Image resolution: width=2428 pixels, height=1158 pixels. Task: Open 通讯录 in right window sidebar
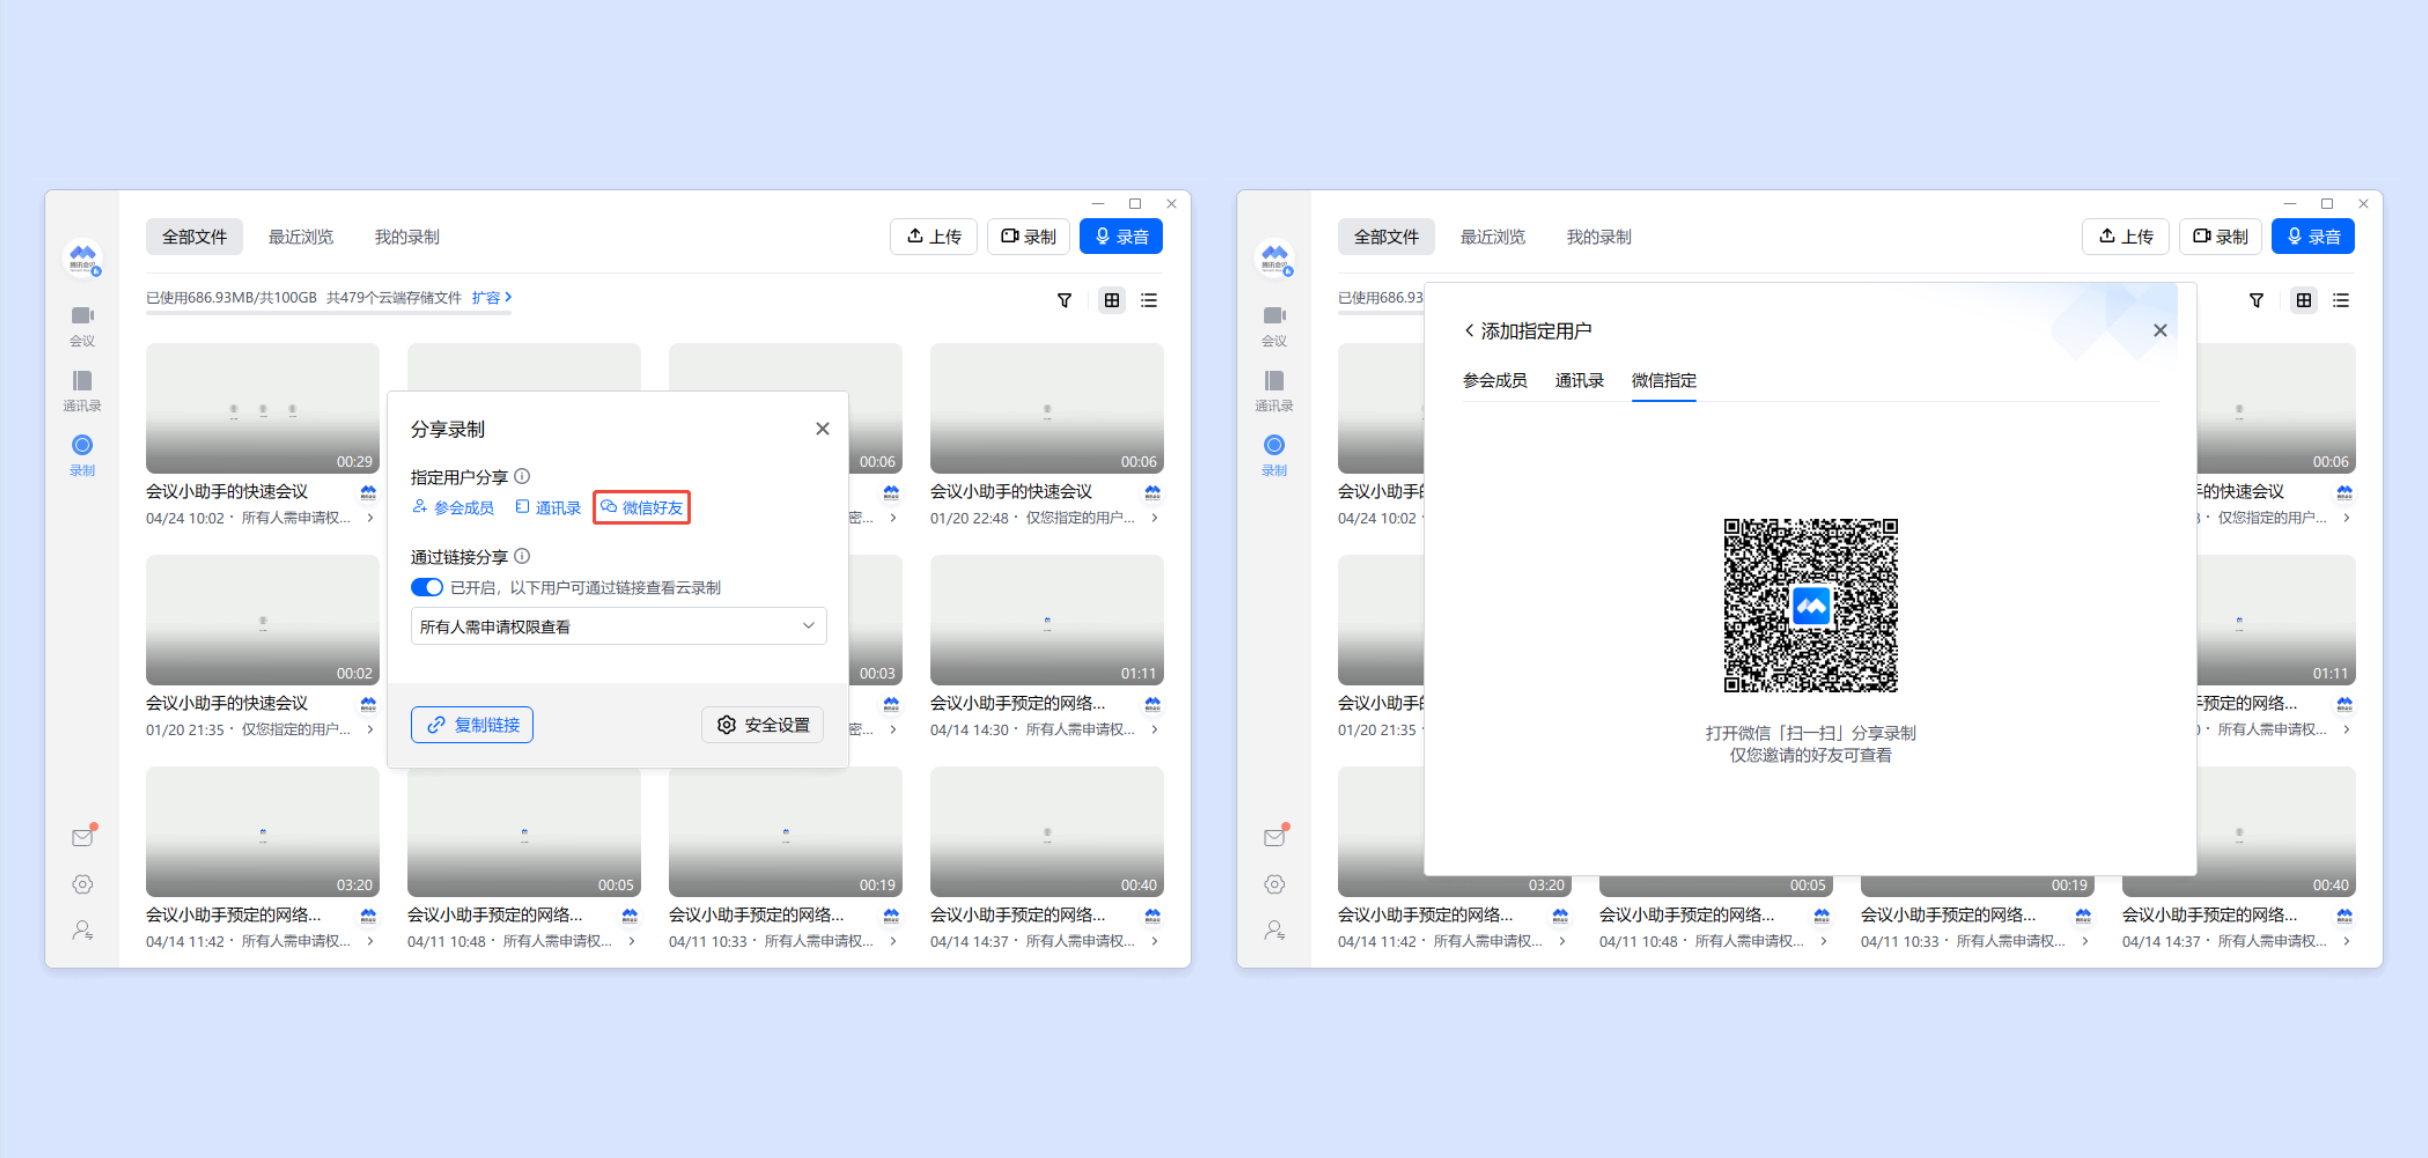pyautogui.click(x=1274, y=391)
